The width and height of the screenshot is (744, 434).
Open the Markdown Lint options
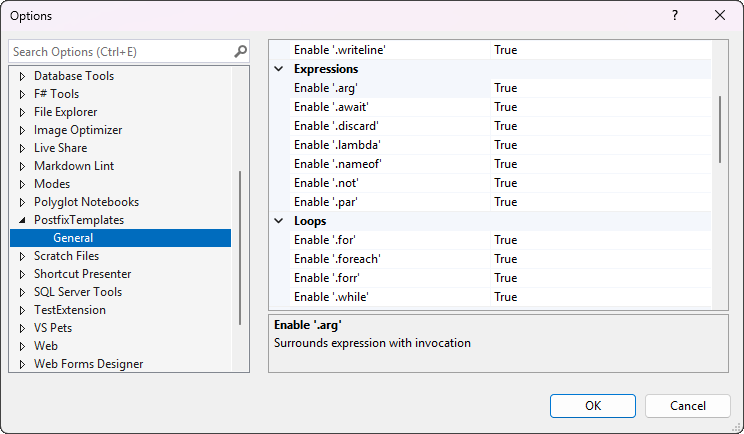(x=74, y=166)
